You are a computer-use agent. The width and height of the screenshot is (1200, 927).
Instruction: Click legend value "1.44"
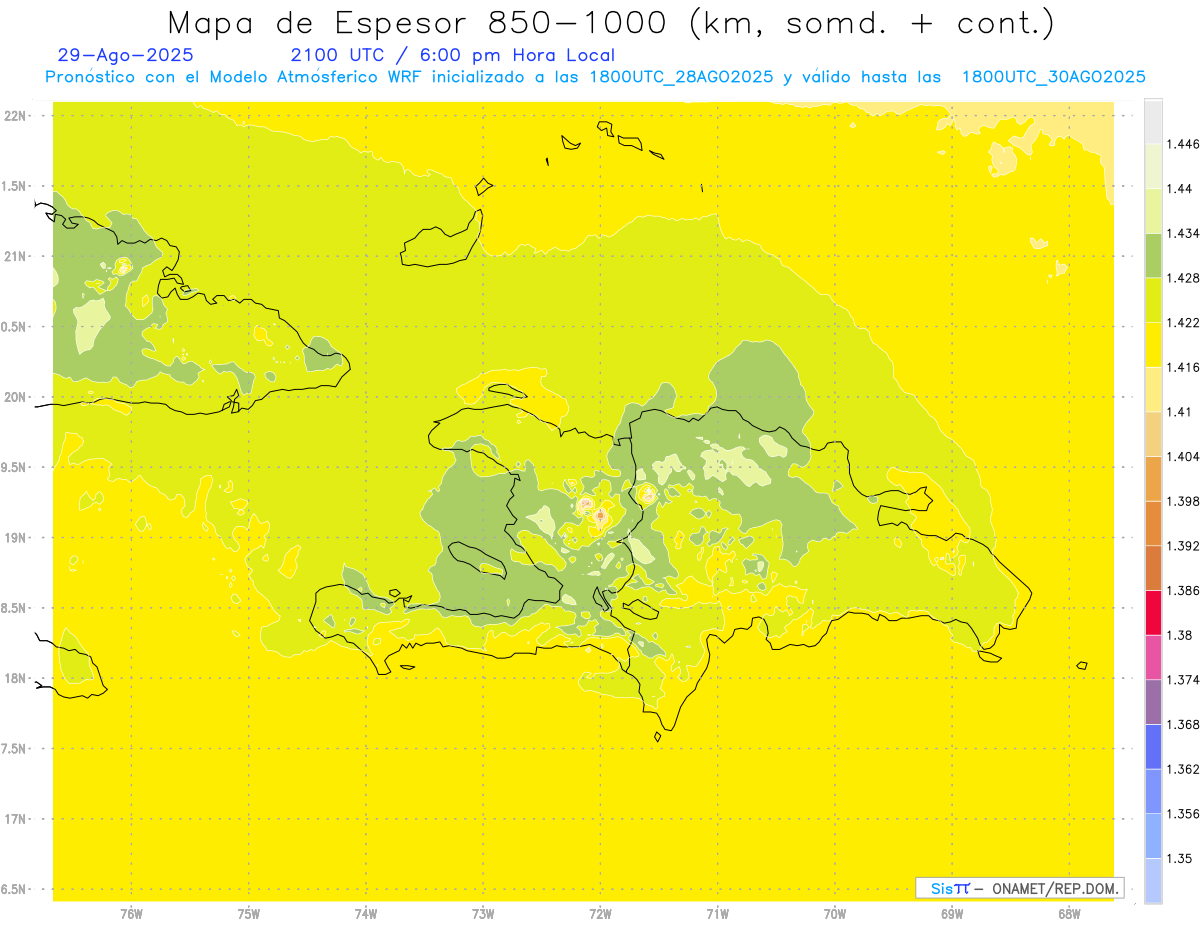tap(1179, 189)
